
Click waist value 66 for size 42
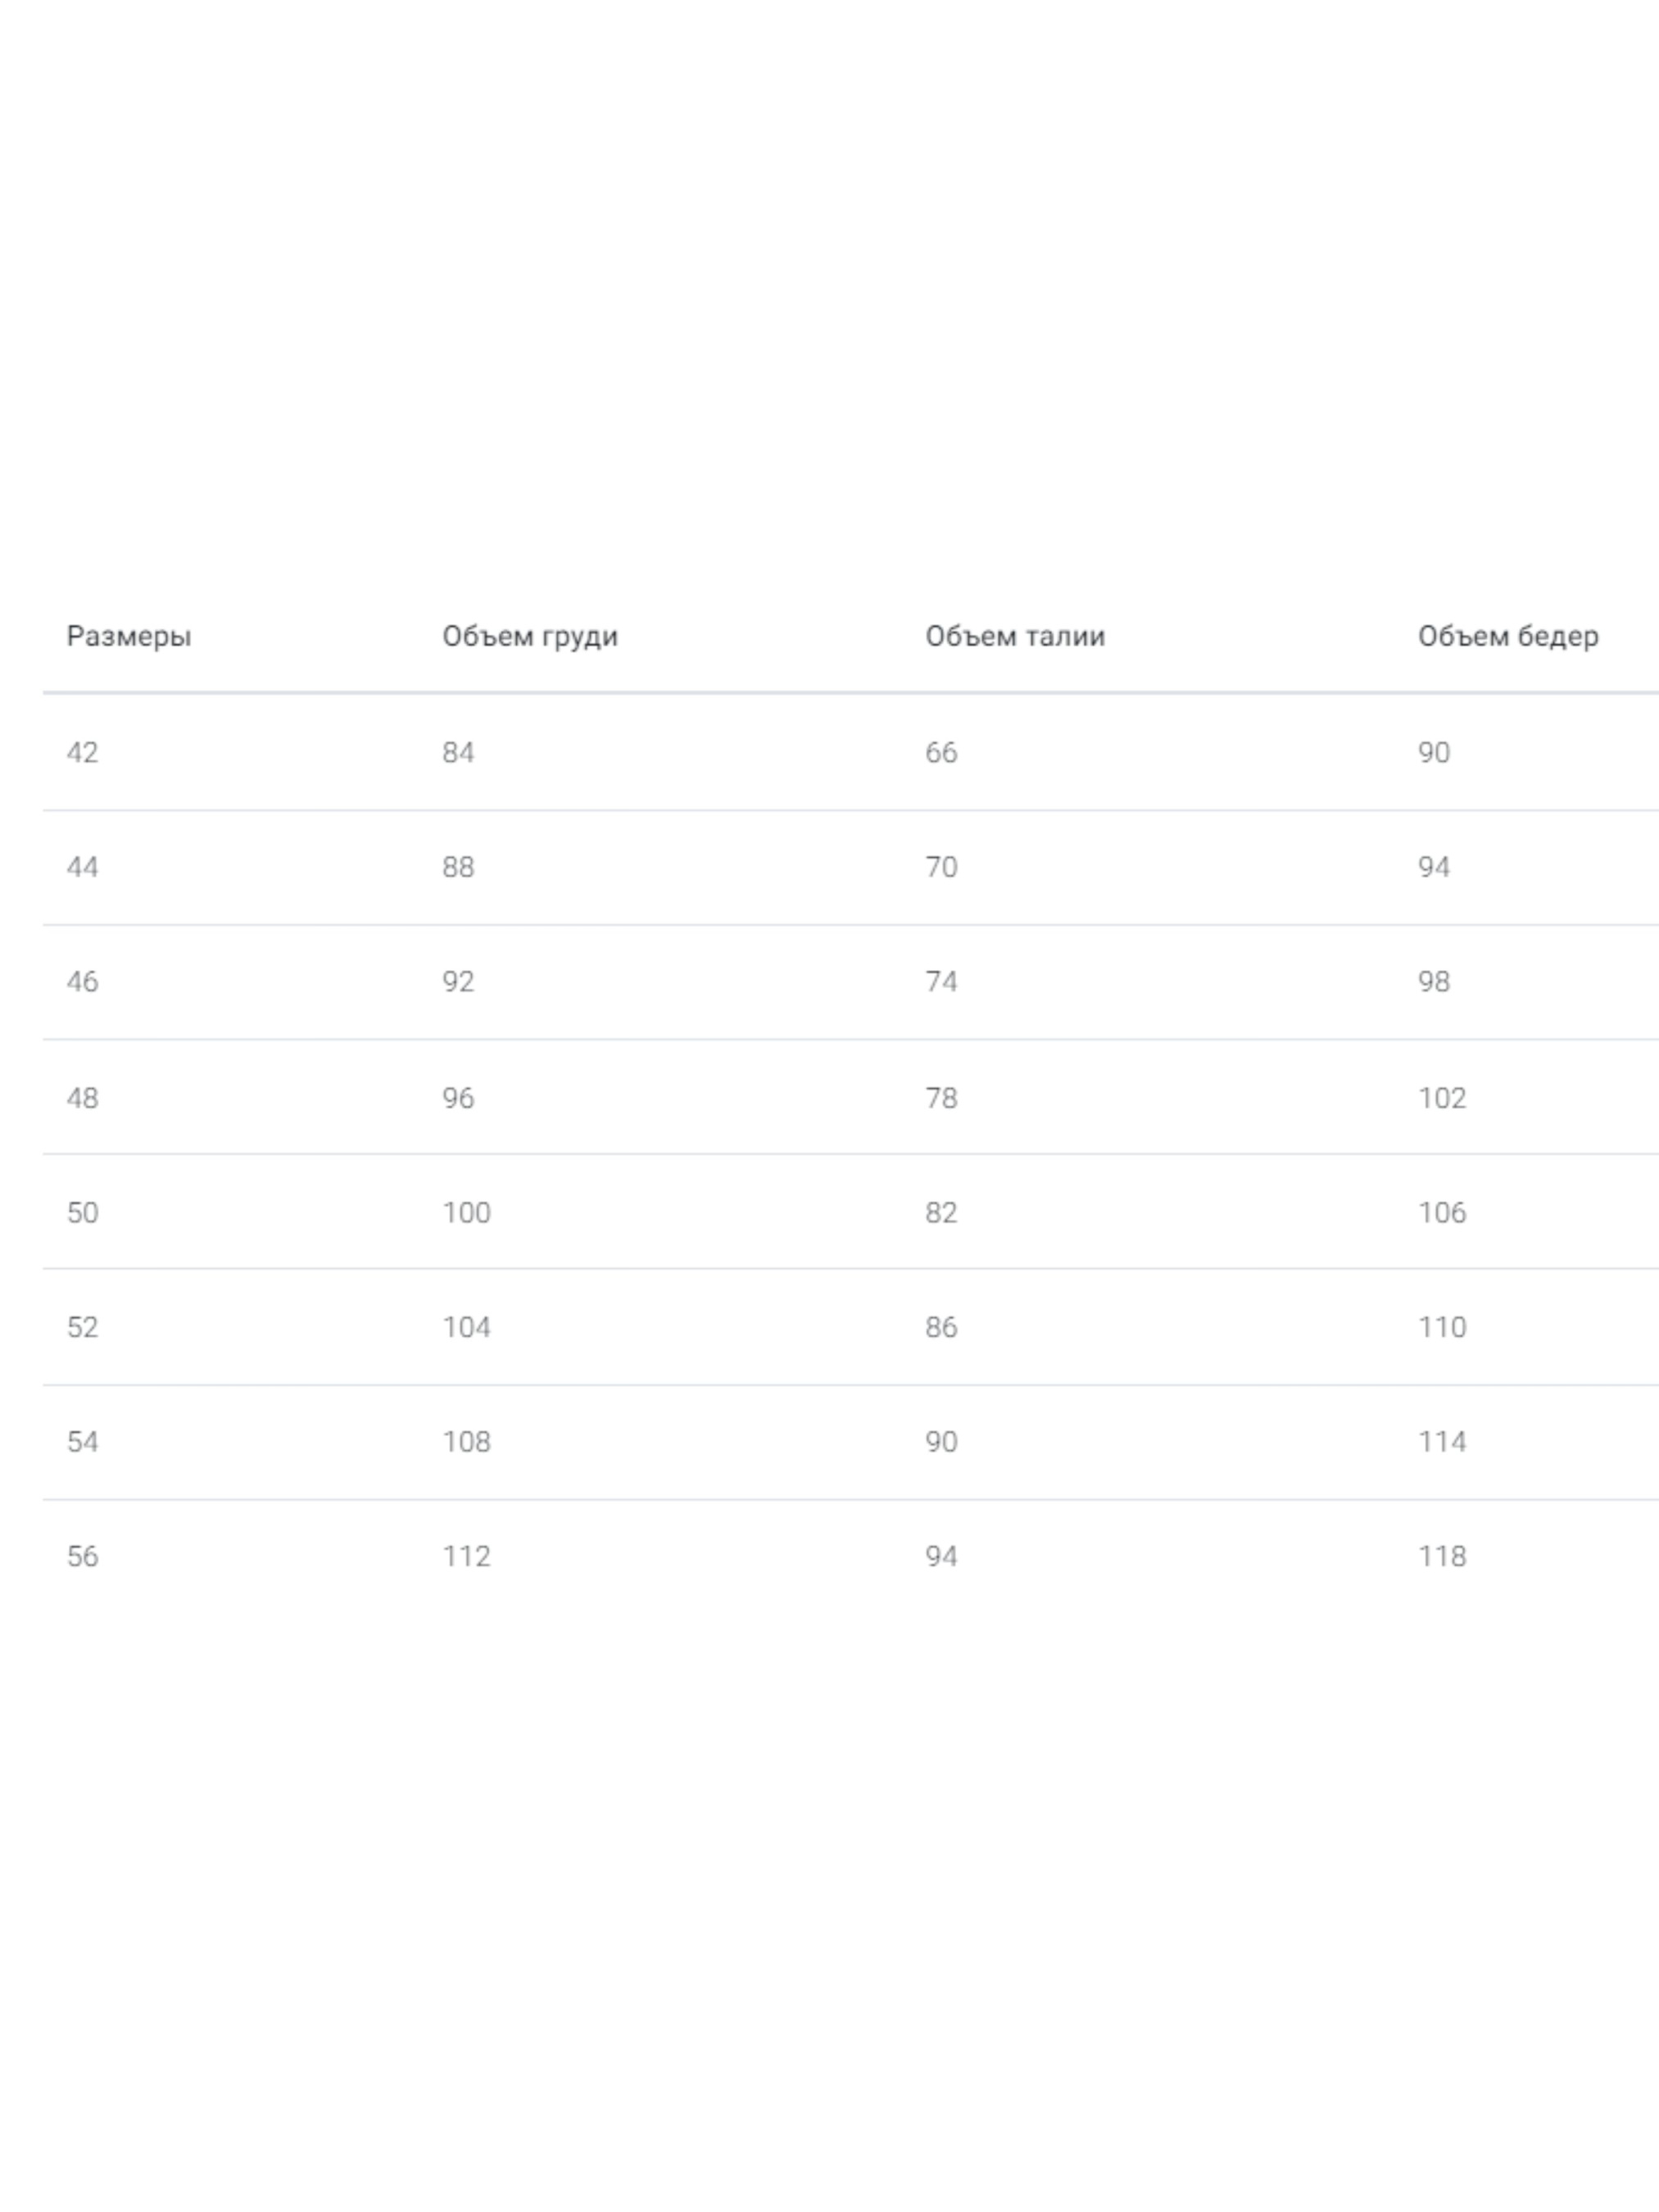pos(940,752)
